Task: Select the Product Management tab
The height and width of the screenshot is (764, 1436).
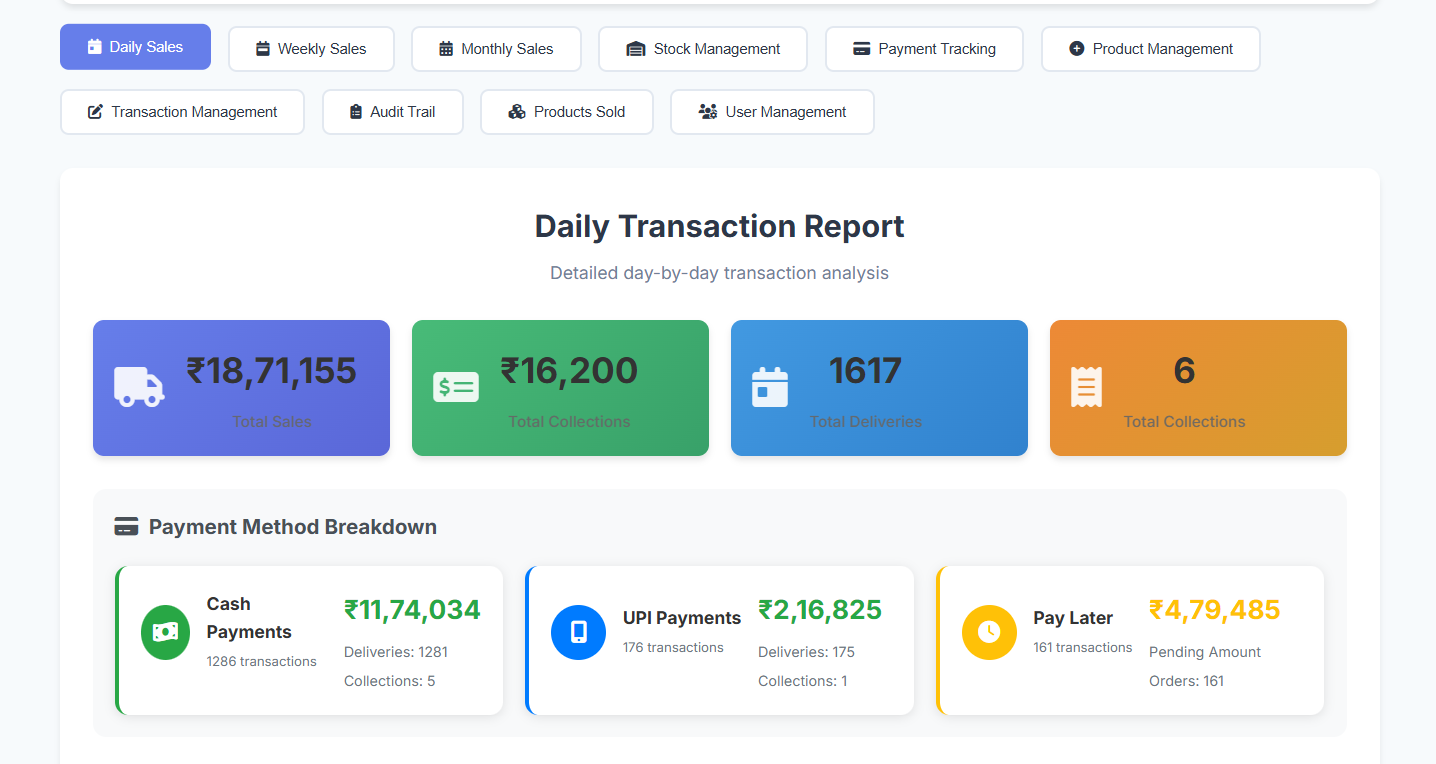Action: click(x=1151, y=49)
